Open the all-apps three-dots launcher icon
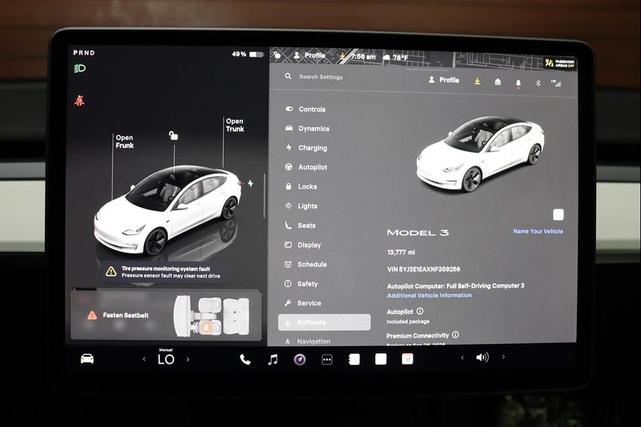 tap(327, 360)
